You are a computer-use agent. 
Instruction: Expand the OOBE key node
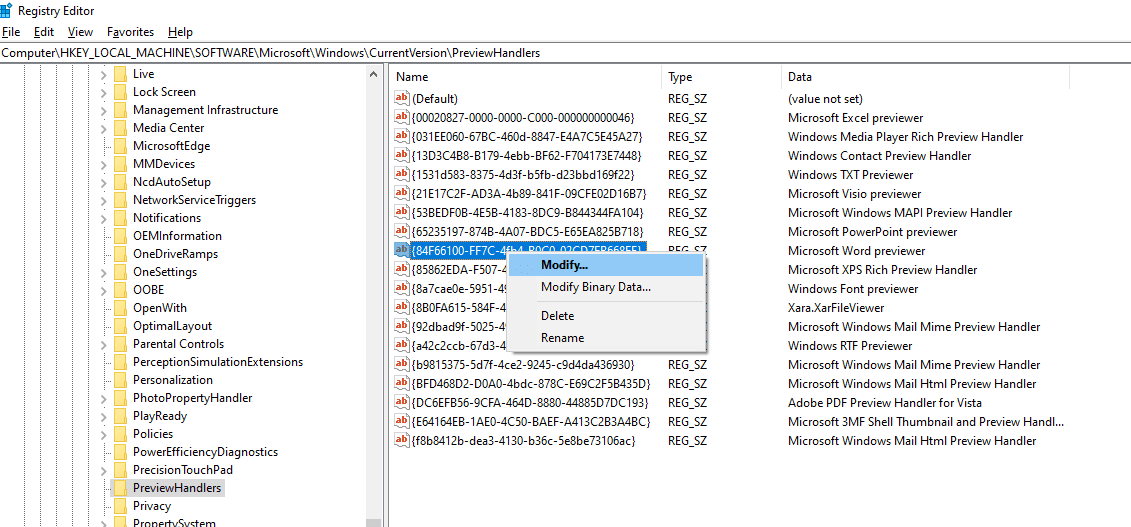coord(103,291)
